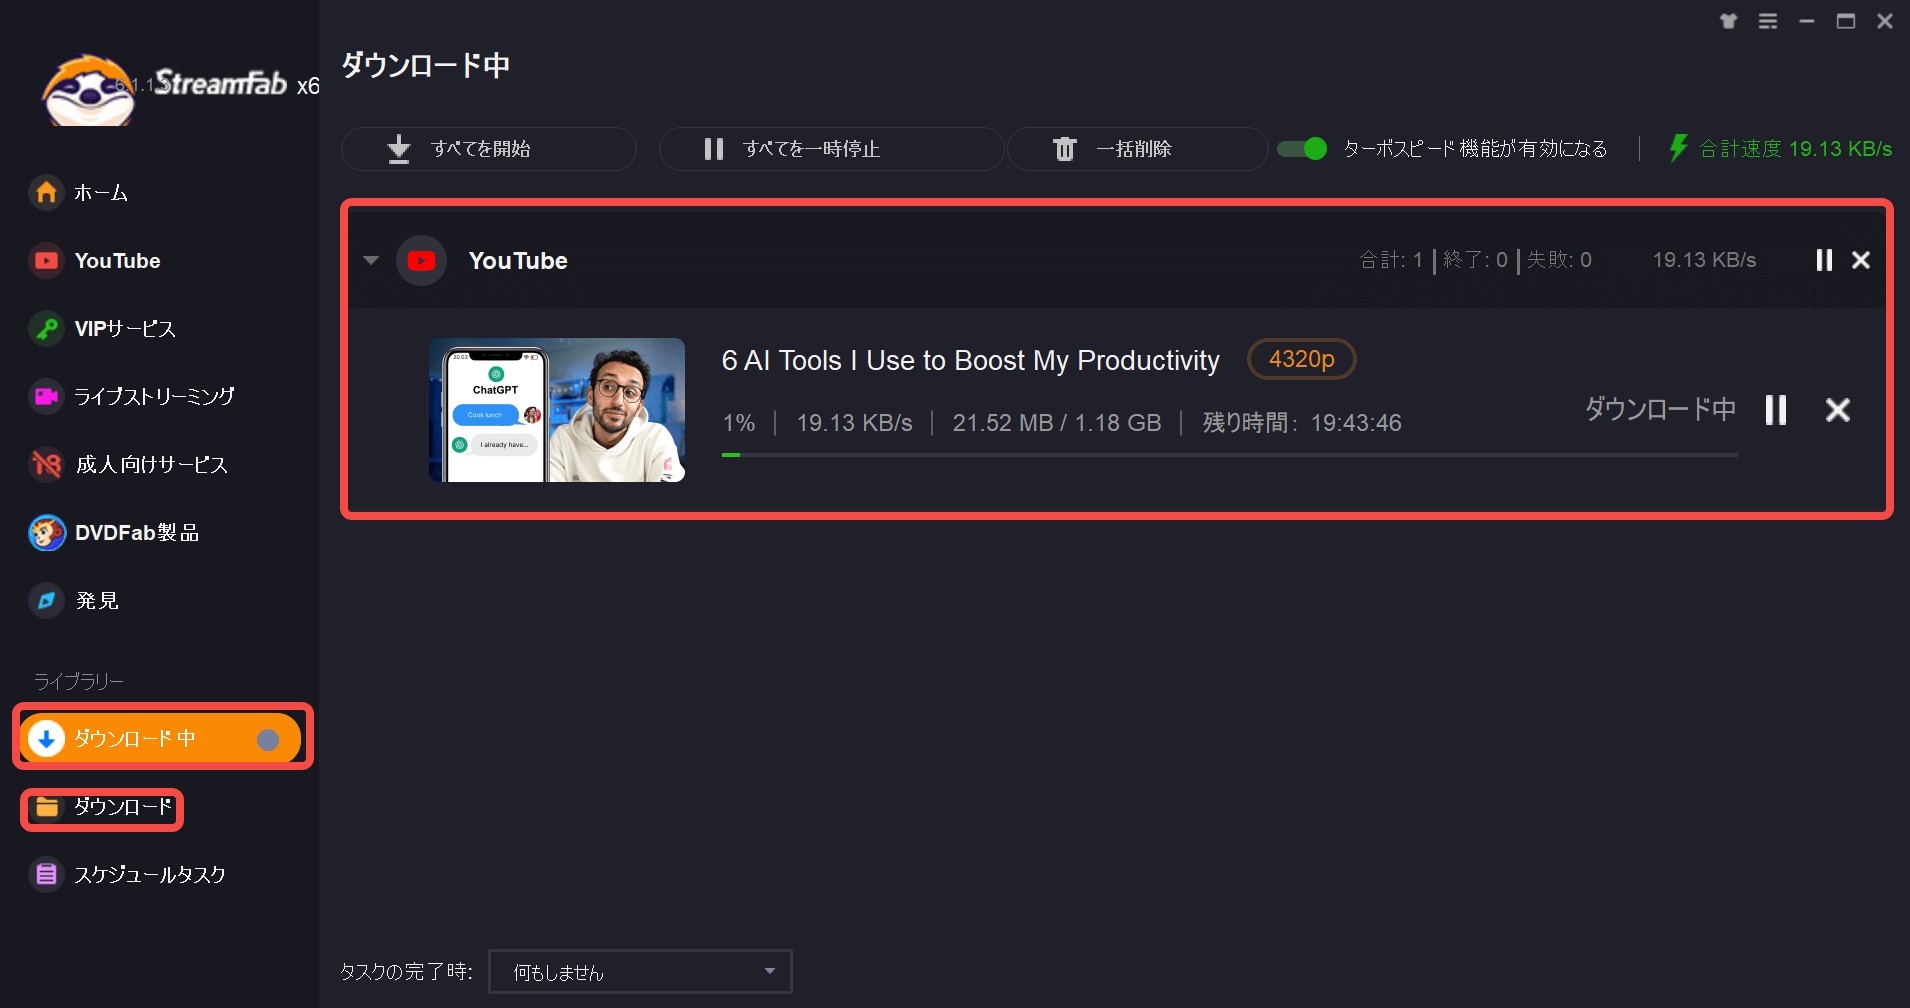Click the 発見 compass icon

click(46, 600)
